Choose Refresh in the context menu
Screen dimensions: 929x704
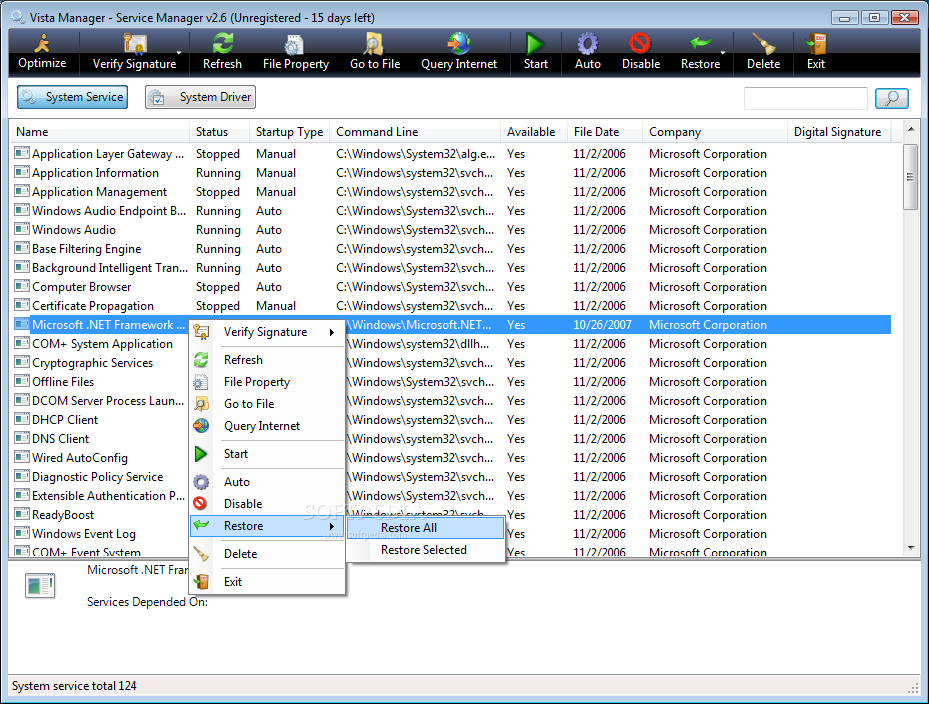point(267,360)
